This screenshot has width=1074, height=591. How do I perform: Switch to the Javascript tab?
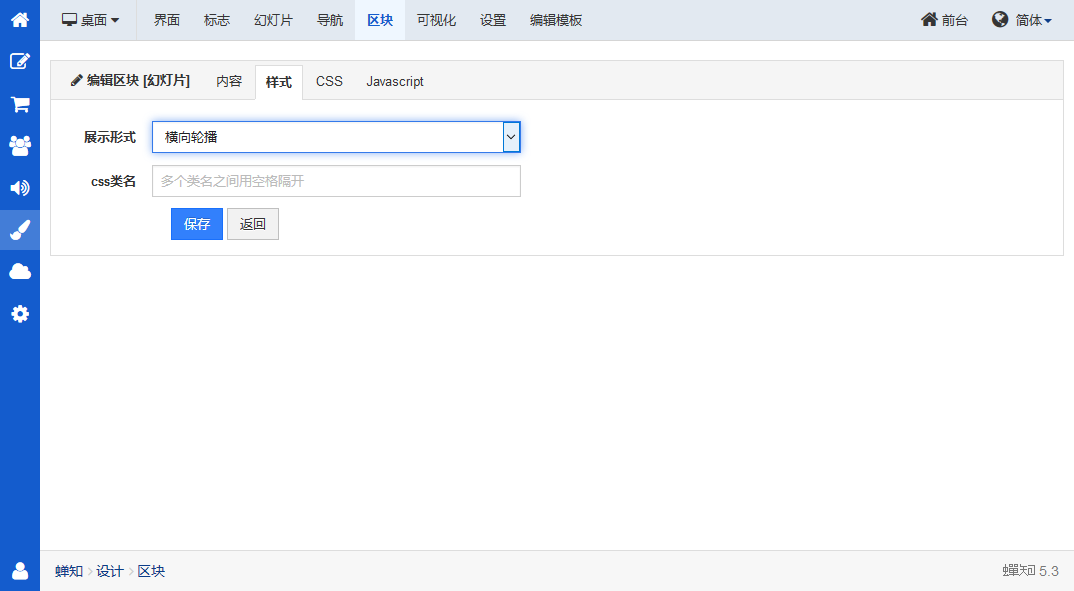click(394, 82)
